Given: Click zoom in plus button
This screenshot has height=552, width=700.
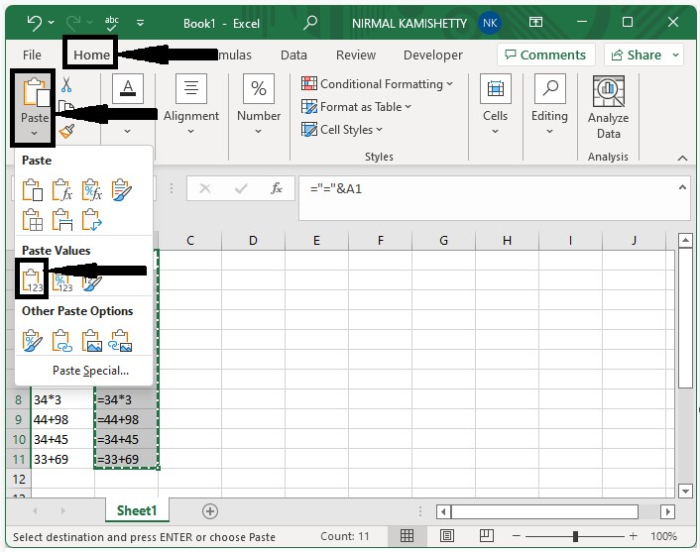Looking at the screenshot, I should tap(633, 535).
